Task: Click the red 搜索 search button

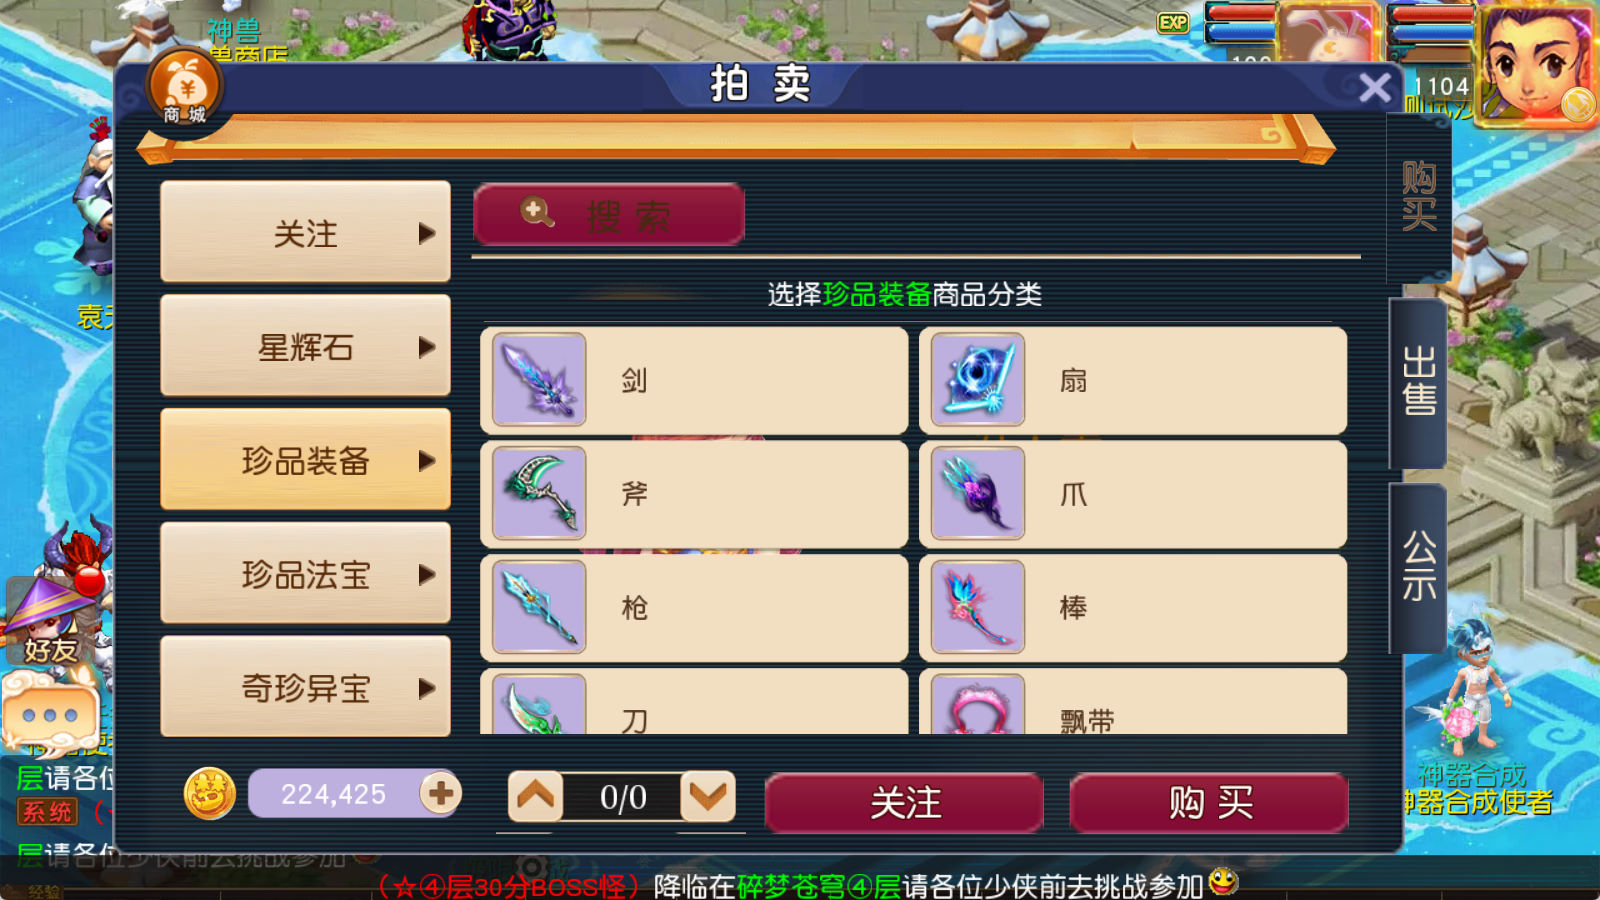Action: click(609, 214)
